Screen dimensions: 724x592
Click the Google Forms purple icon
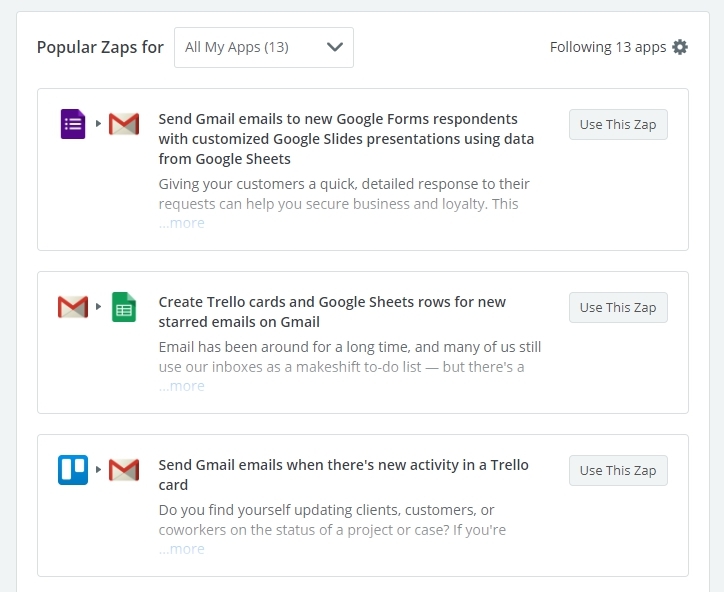pos(73,124)
